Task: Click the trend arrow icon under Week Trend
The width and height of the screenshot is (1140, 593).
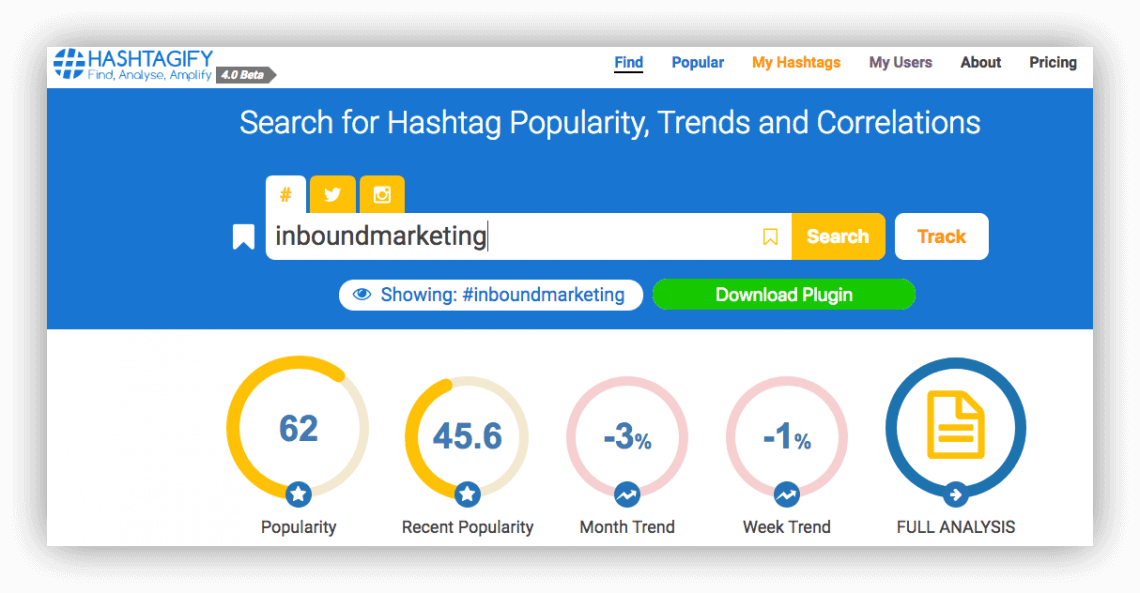Action: coord(786,493)
